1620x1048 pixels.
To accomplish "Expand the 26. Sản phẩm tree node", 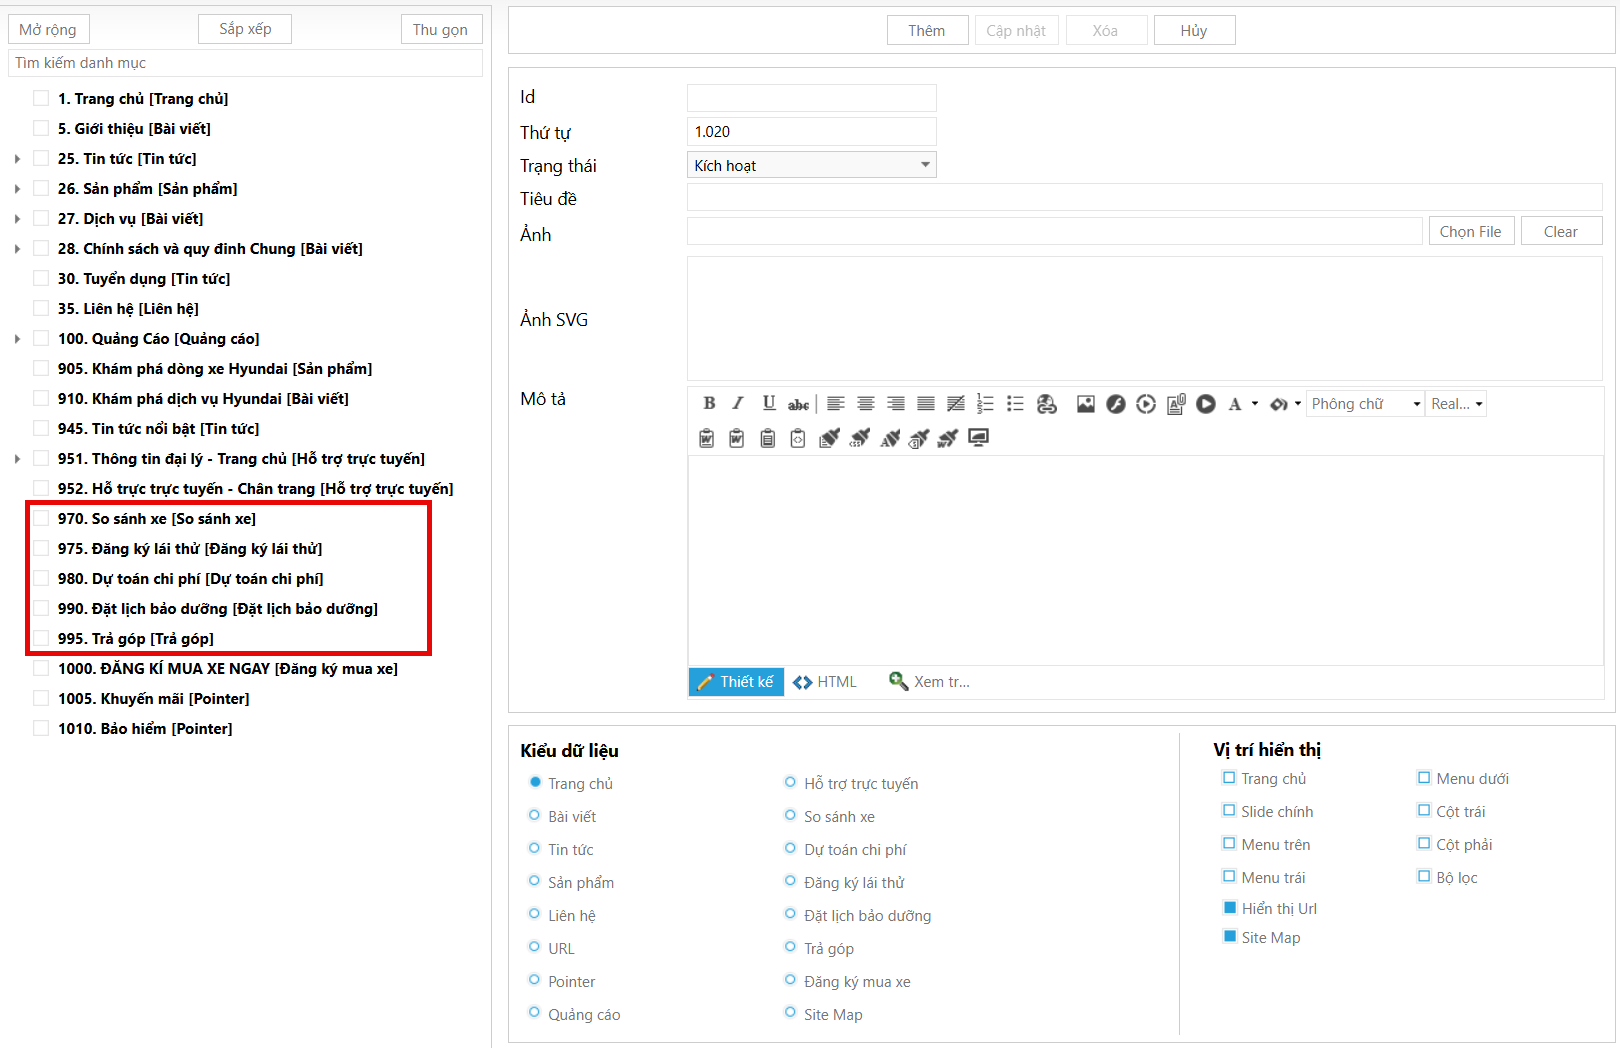I will pos(17,189).
